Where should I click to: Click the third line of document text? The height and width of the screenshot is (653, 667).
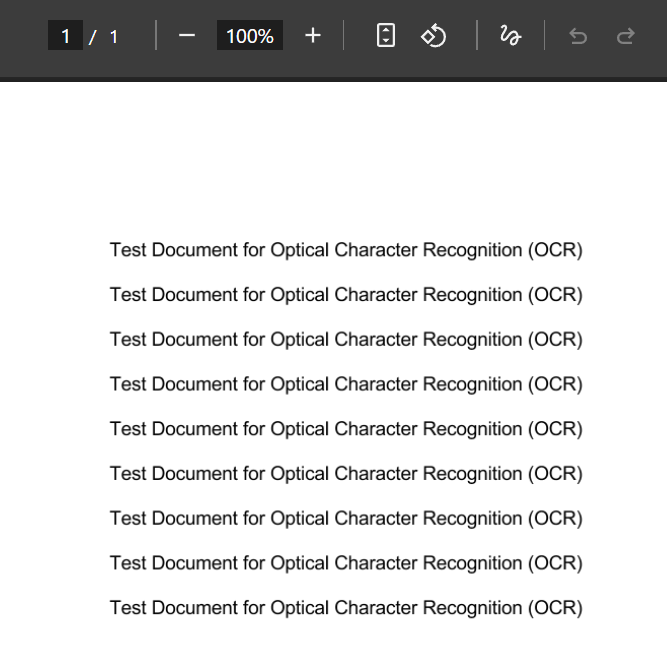345,340
